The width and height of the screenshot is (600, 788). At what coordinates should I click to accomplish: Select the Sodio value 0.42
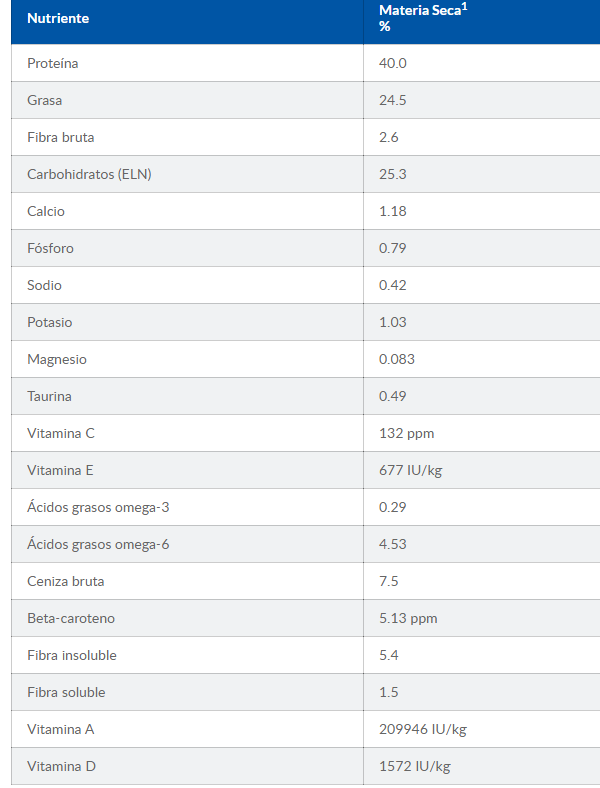click(392, 285)
